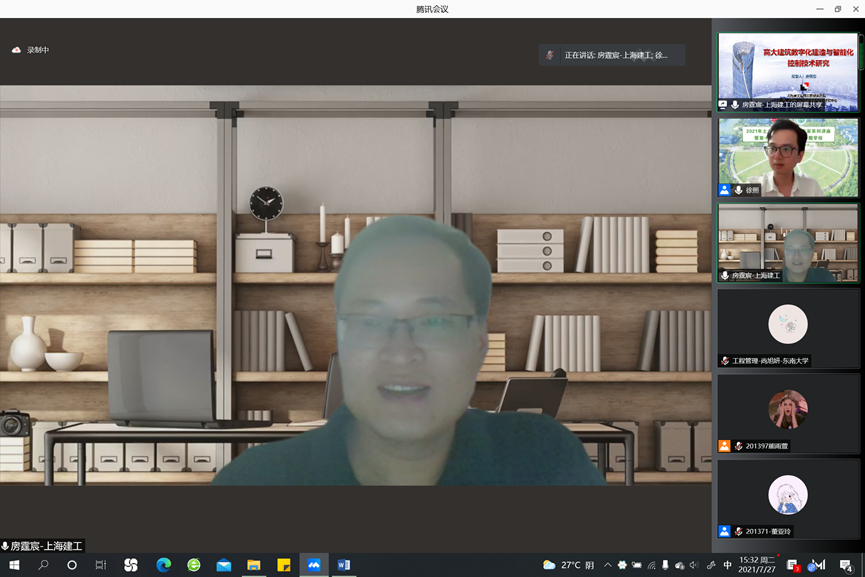The width and height of the screenshot is (865, 577).
Task: Click the 中 input method indicator
Action: point(727,565)
